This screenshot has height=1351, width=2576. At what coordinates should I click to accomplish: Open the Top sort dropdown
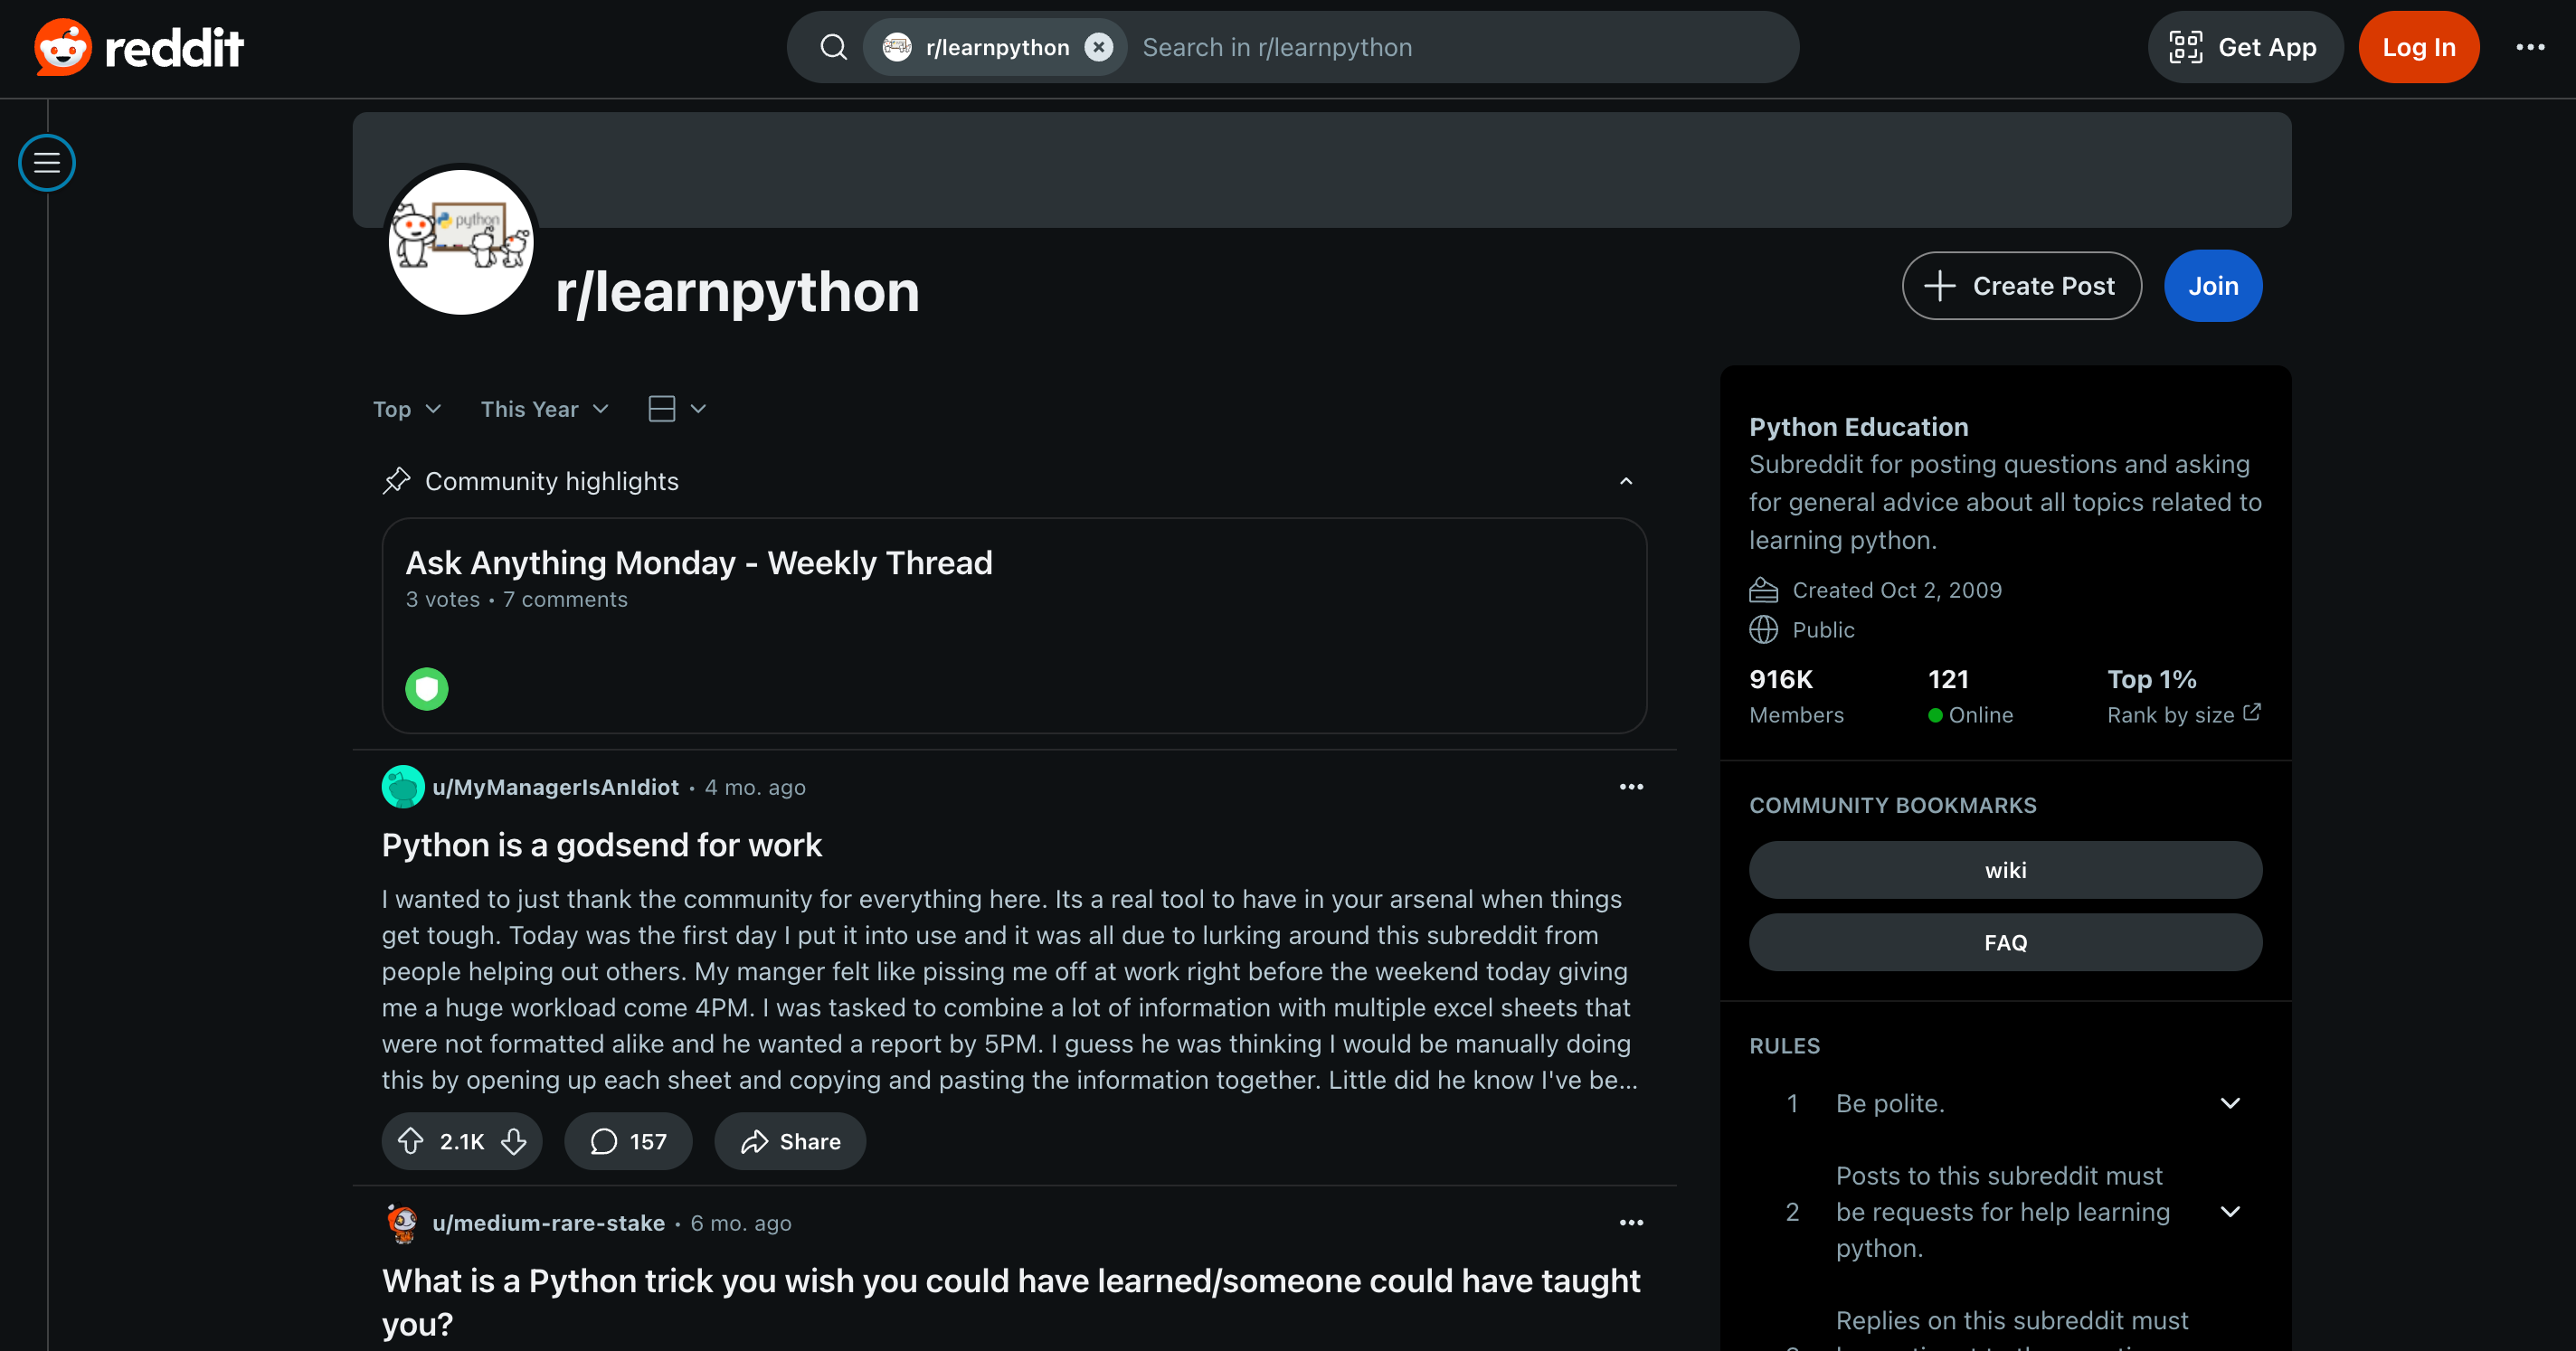tap(406, 409)
